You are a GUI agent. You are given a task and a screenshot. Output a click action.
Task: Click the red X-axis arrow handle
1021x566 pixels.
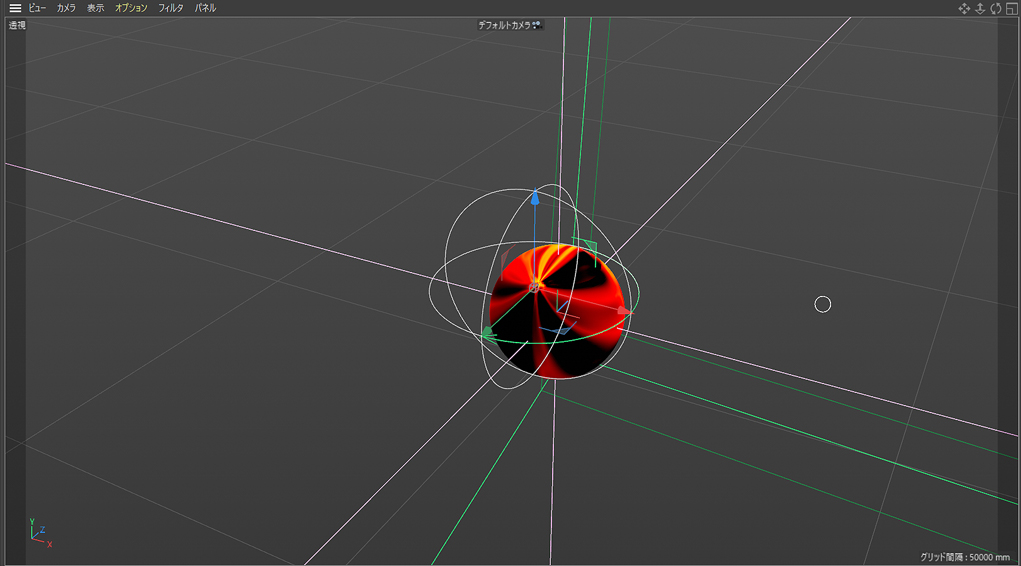[x=623, y=311]
